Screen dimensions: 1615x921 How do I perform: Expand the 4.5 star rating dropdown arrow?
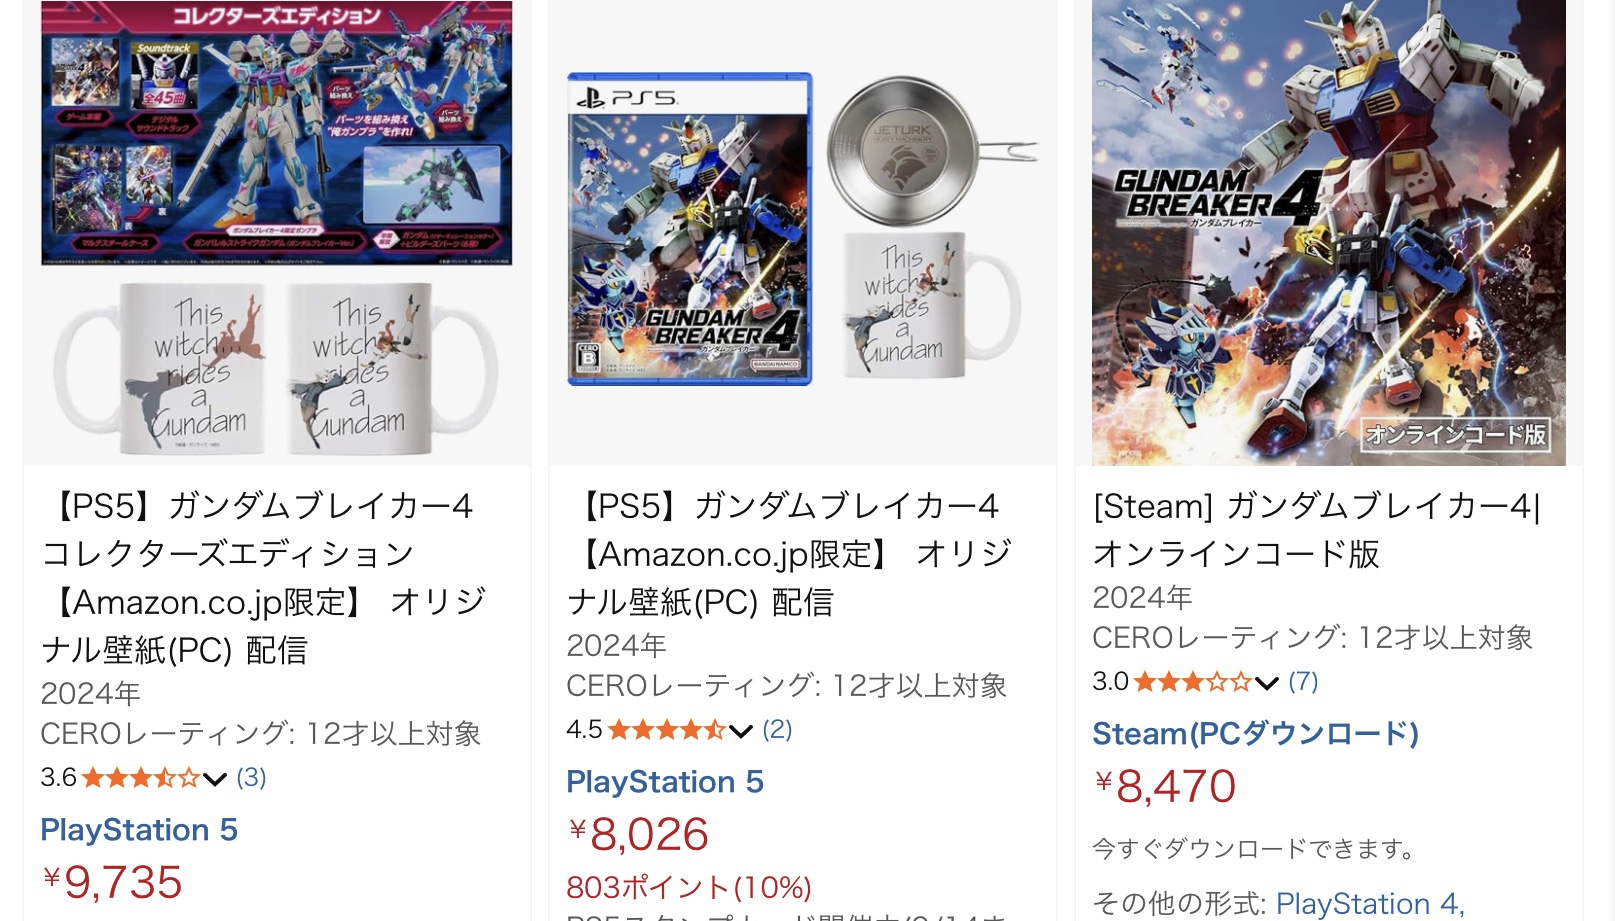(741, 731)
